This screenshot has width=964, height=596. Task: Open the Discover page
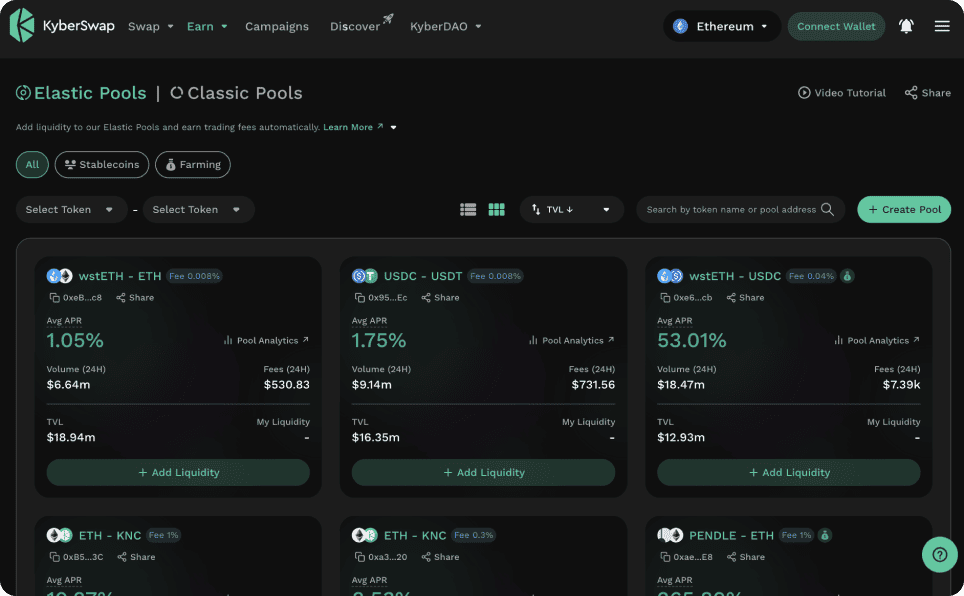362,25
